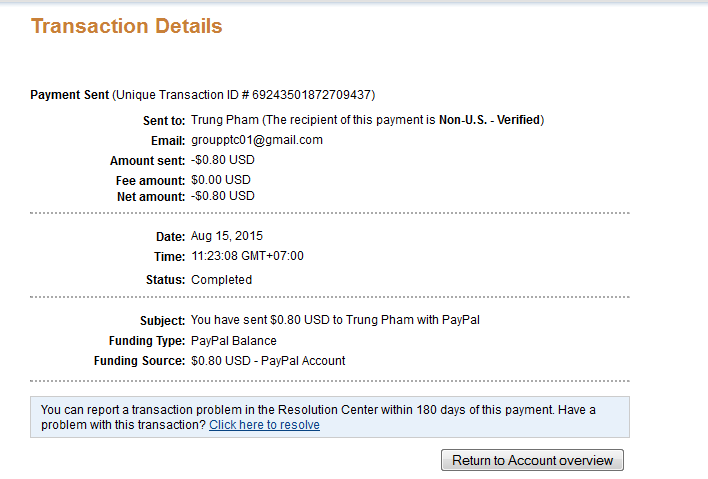
Task: Click the Completed status value
Action: pos(221,280)
